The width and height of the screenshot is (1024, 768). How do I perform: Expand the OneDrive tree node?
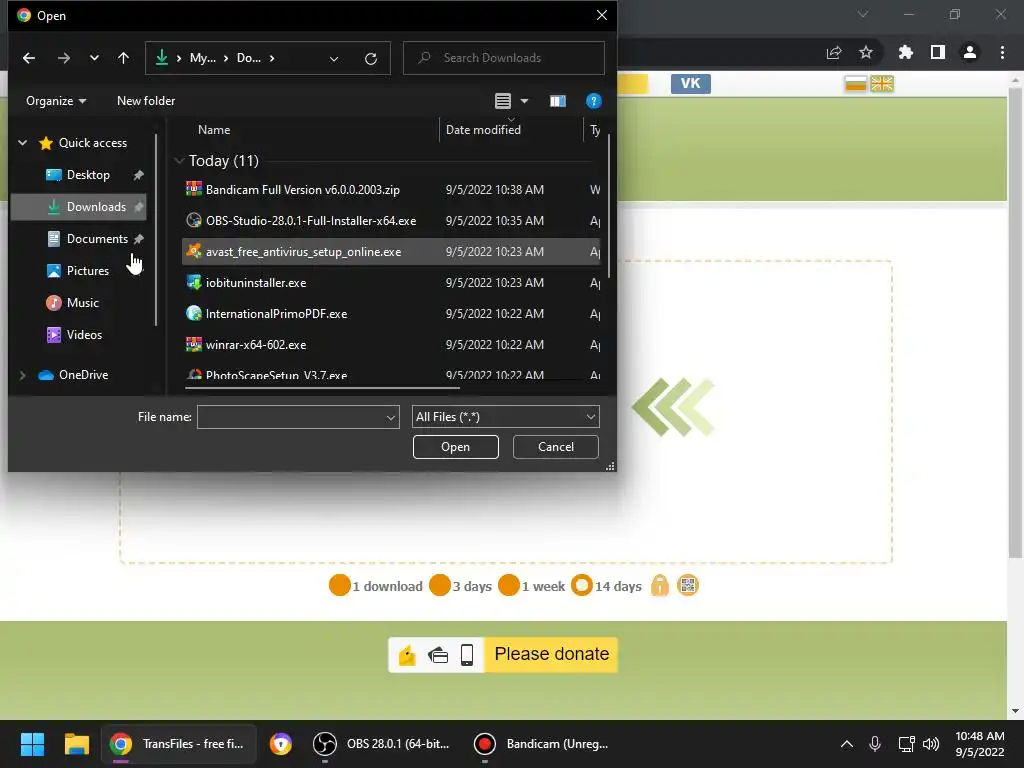click(22, 375)
